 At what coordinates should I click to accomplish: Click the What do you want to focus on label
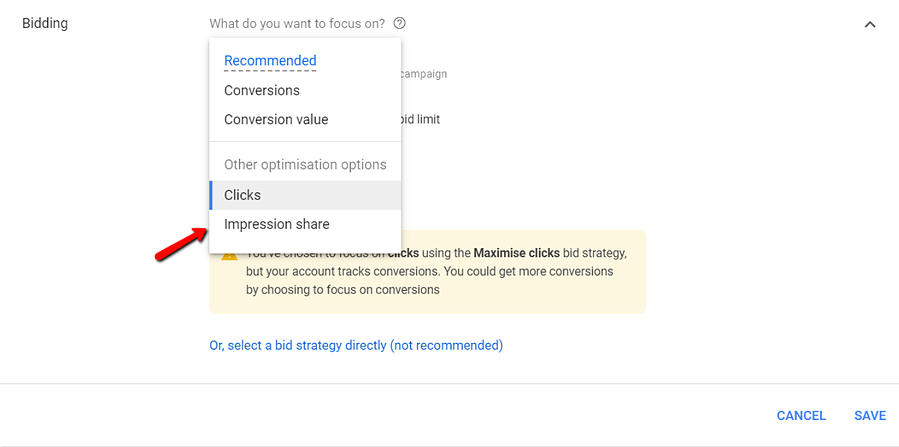point(297,23)
